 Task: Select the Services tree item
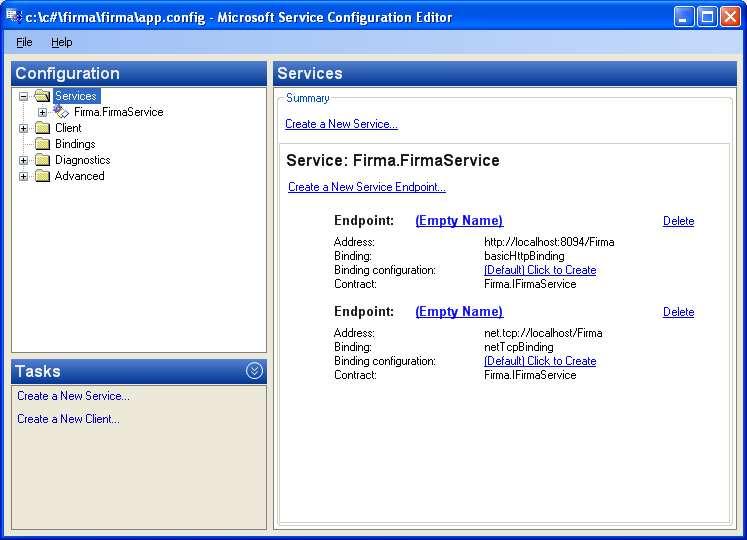pyautogui.click(x=76, y=96)
